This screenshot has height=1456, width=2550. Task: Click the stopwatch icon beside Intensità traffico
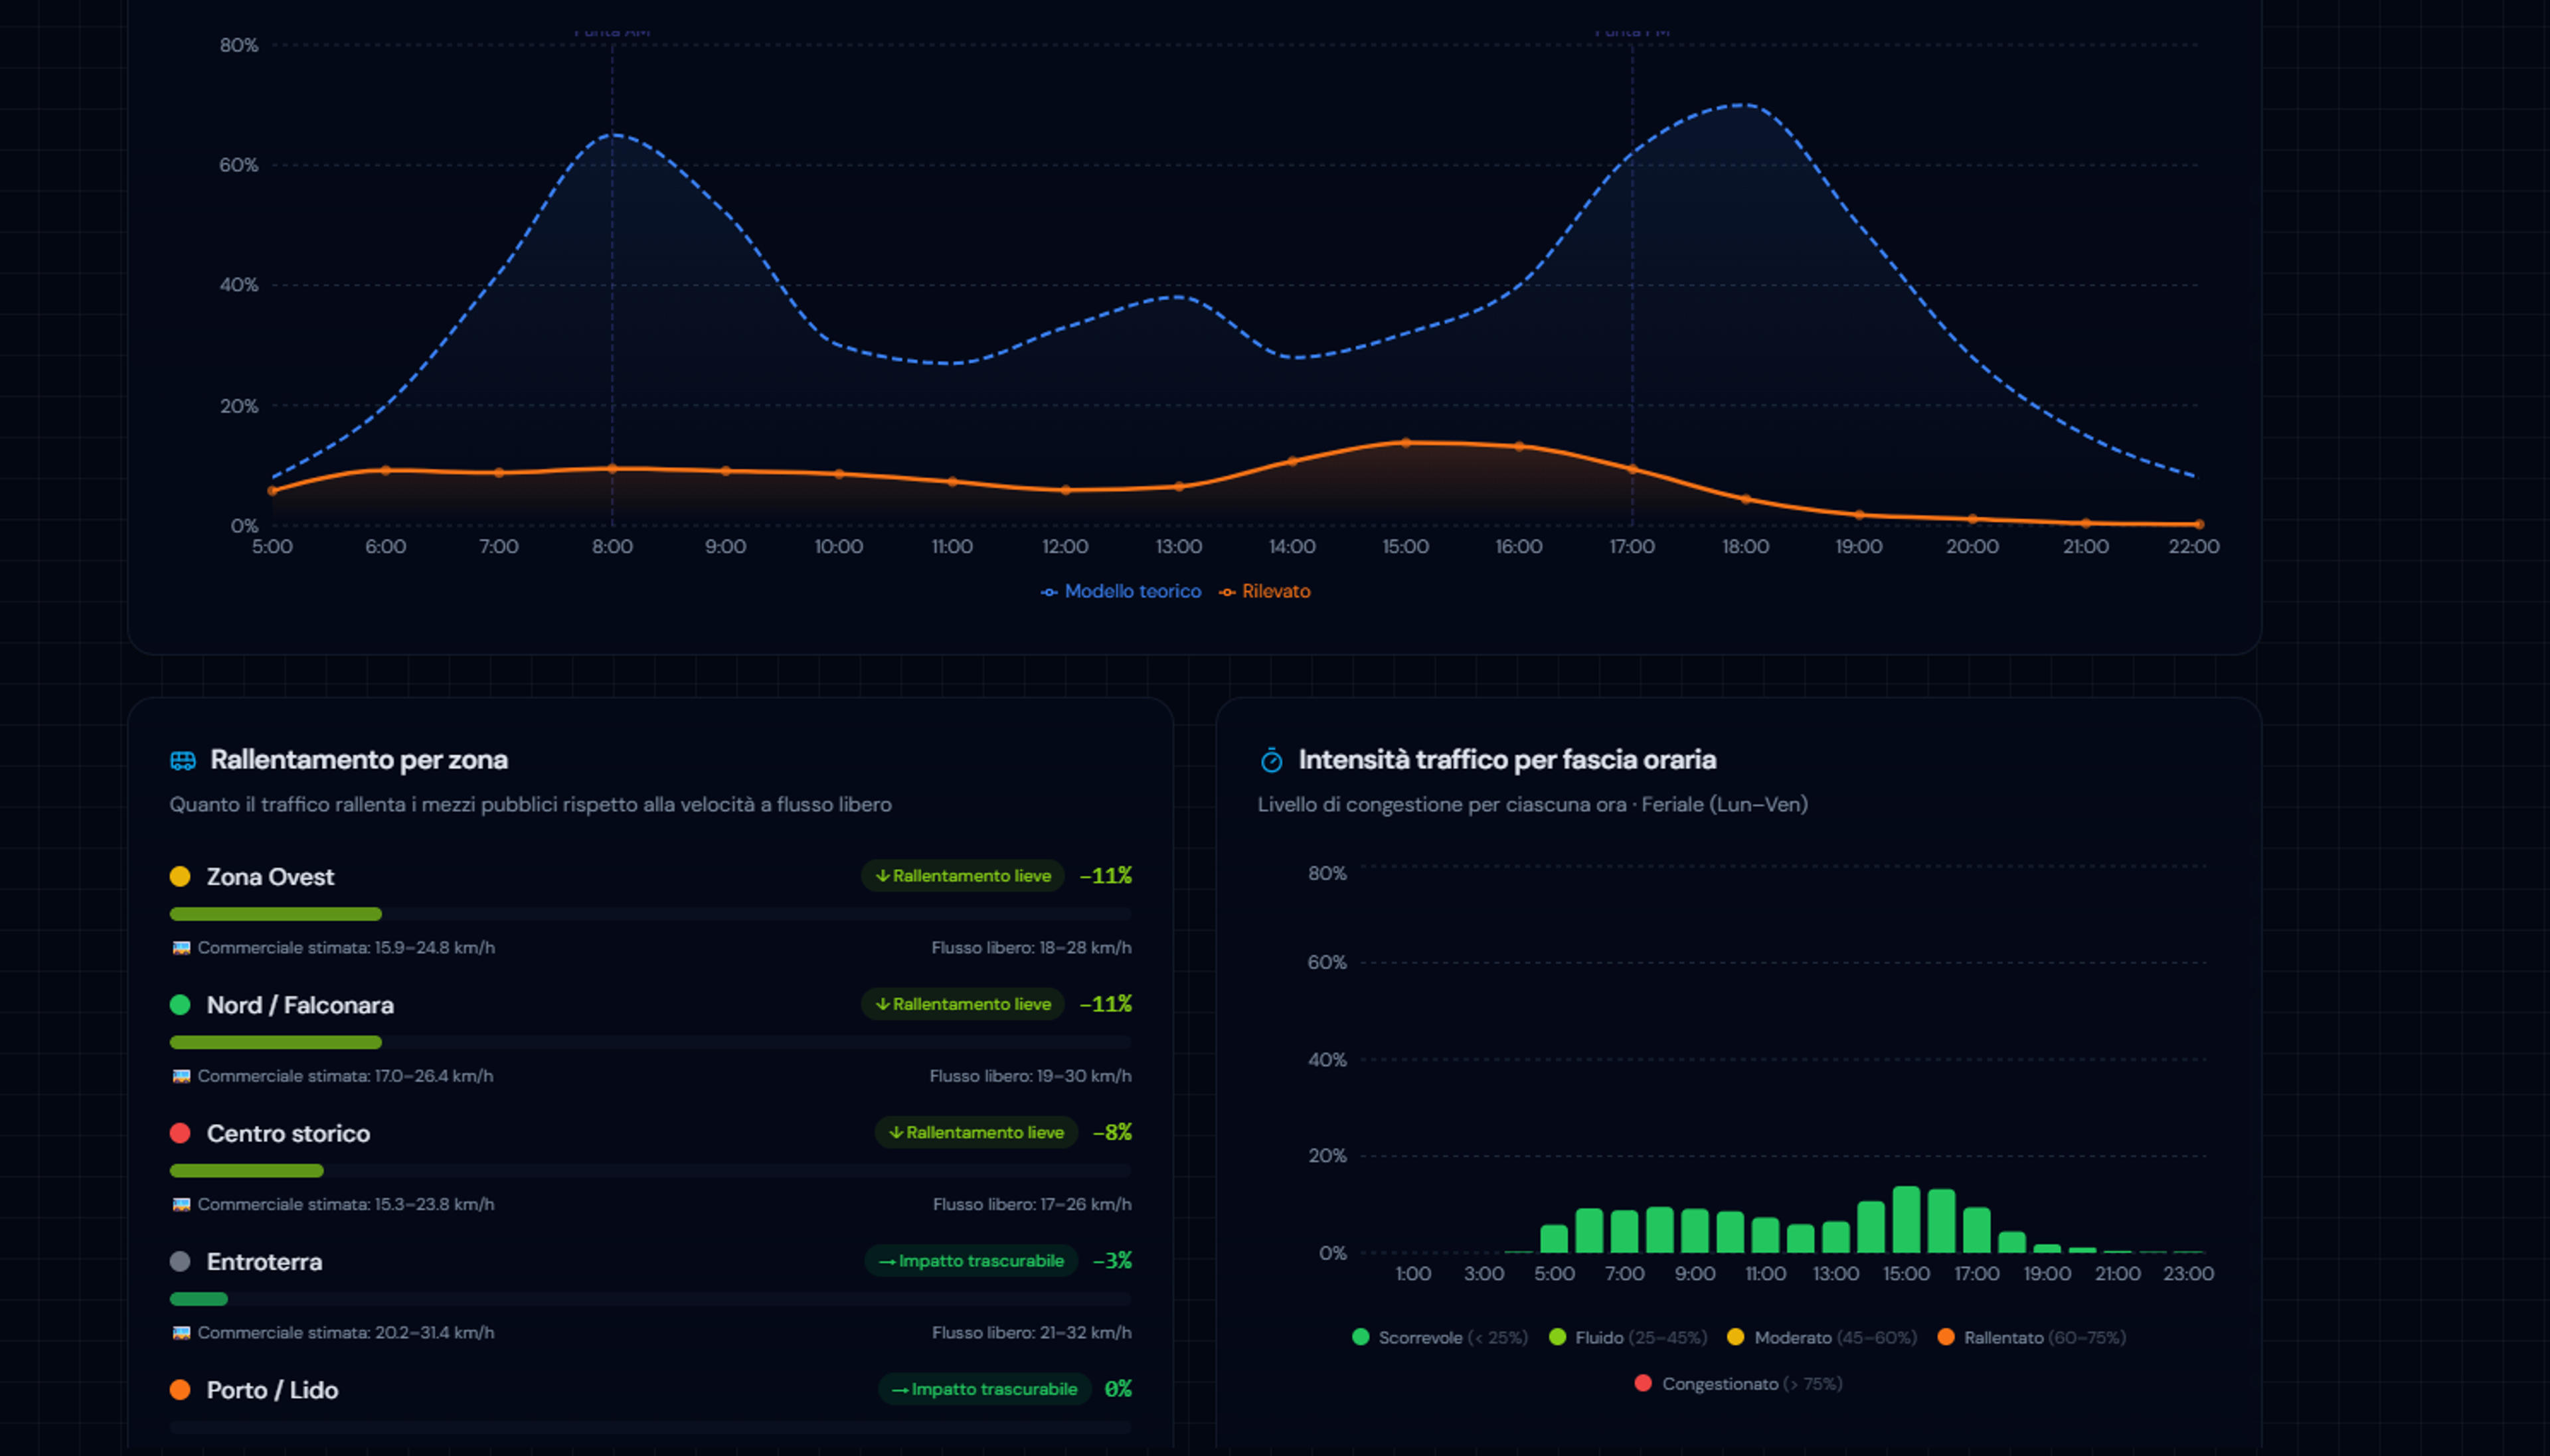click(1271, 761)
